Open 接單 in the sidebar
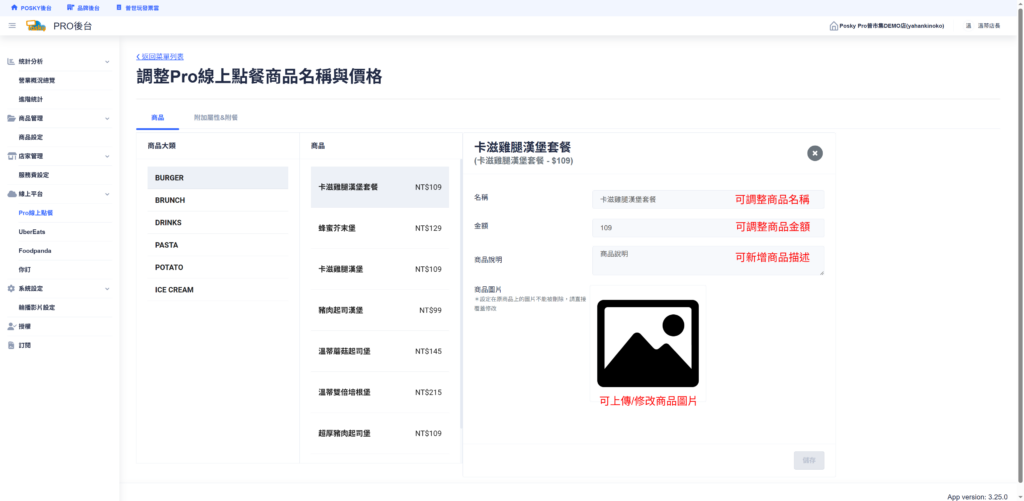The width and height of the screenshot is (1024, 501). [x=24, y=326]
